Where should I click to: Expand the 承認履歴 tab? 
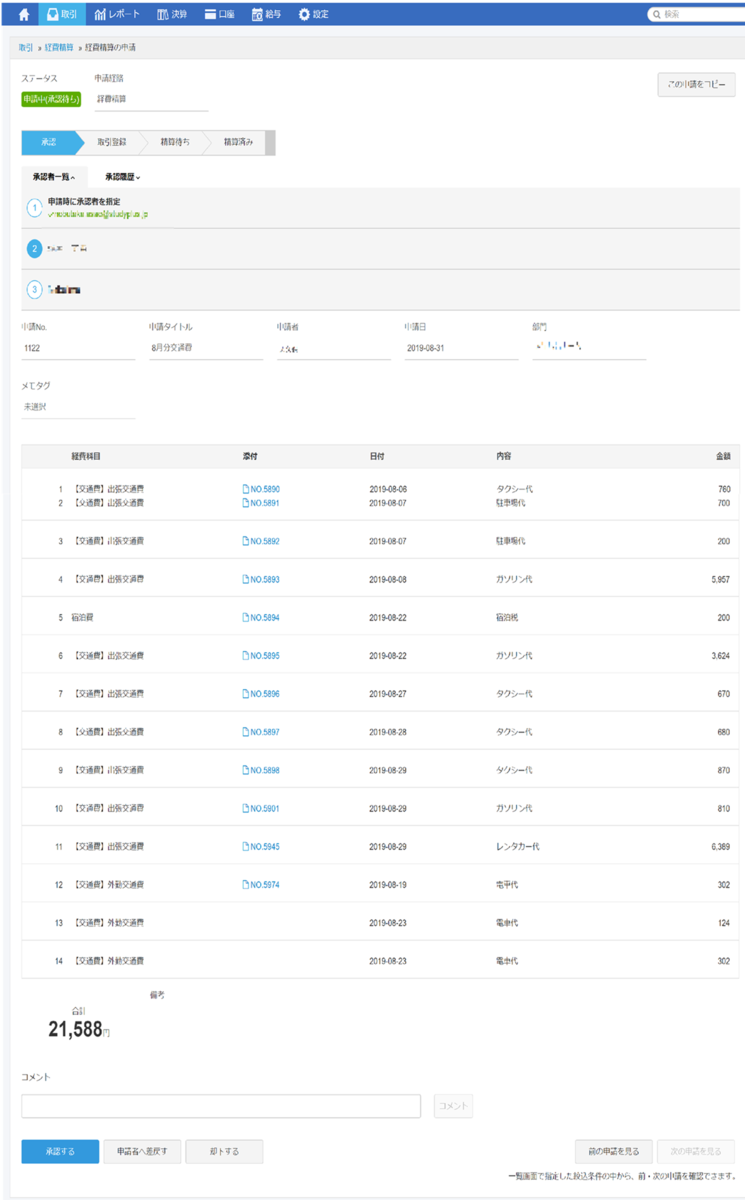[123, 176]
